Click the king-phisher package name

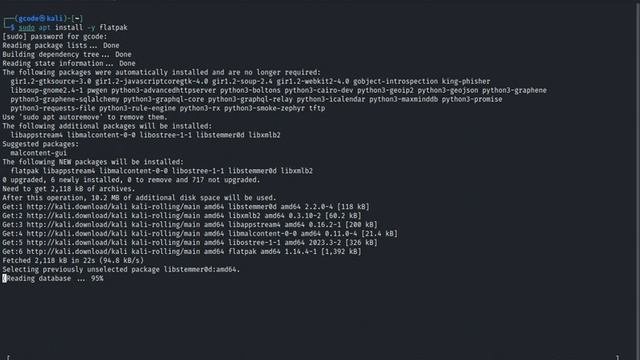[466, 81]
